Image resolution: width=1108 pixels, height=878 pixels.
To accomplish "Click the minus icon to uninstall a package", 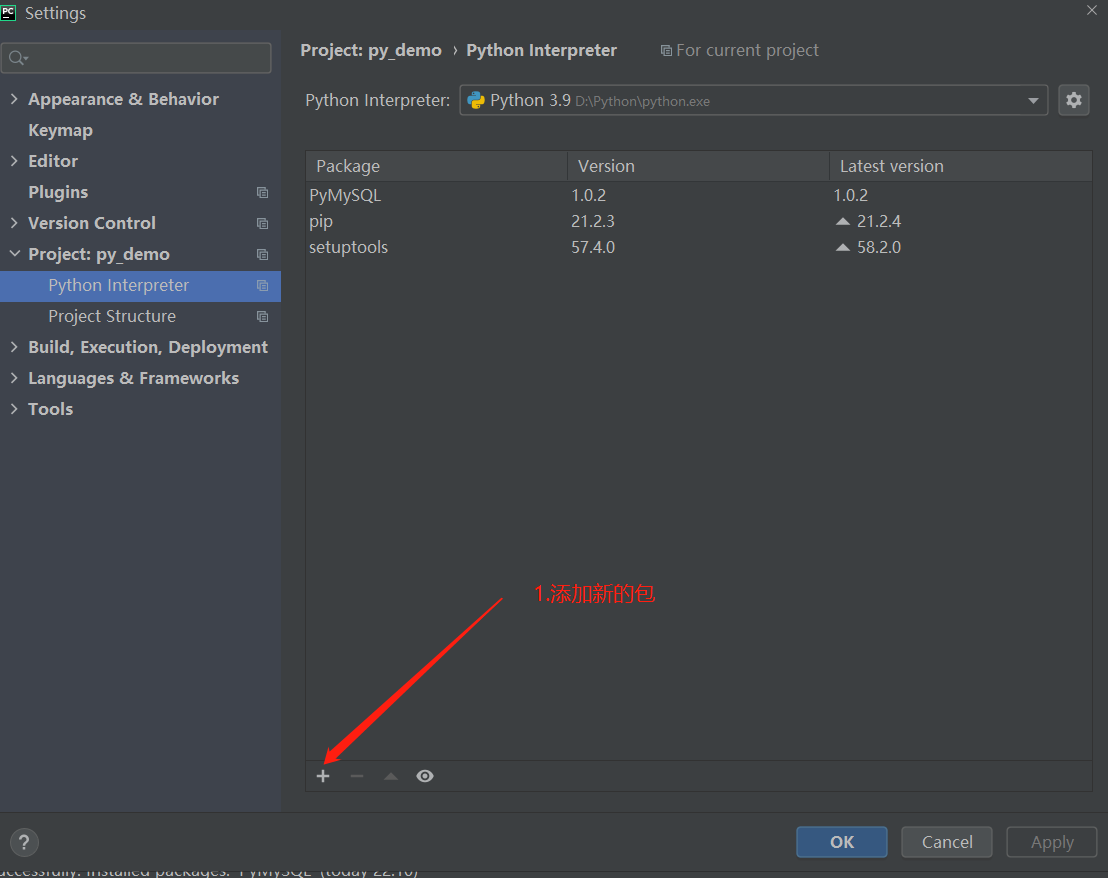I will (357, 776).
